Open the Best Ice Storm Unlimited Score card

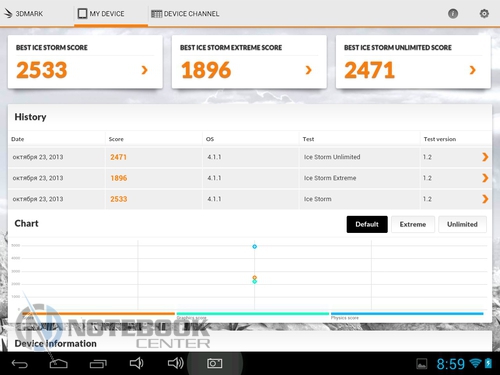click(413, 62)
